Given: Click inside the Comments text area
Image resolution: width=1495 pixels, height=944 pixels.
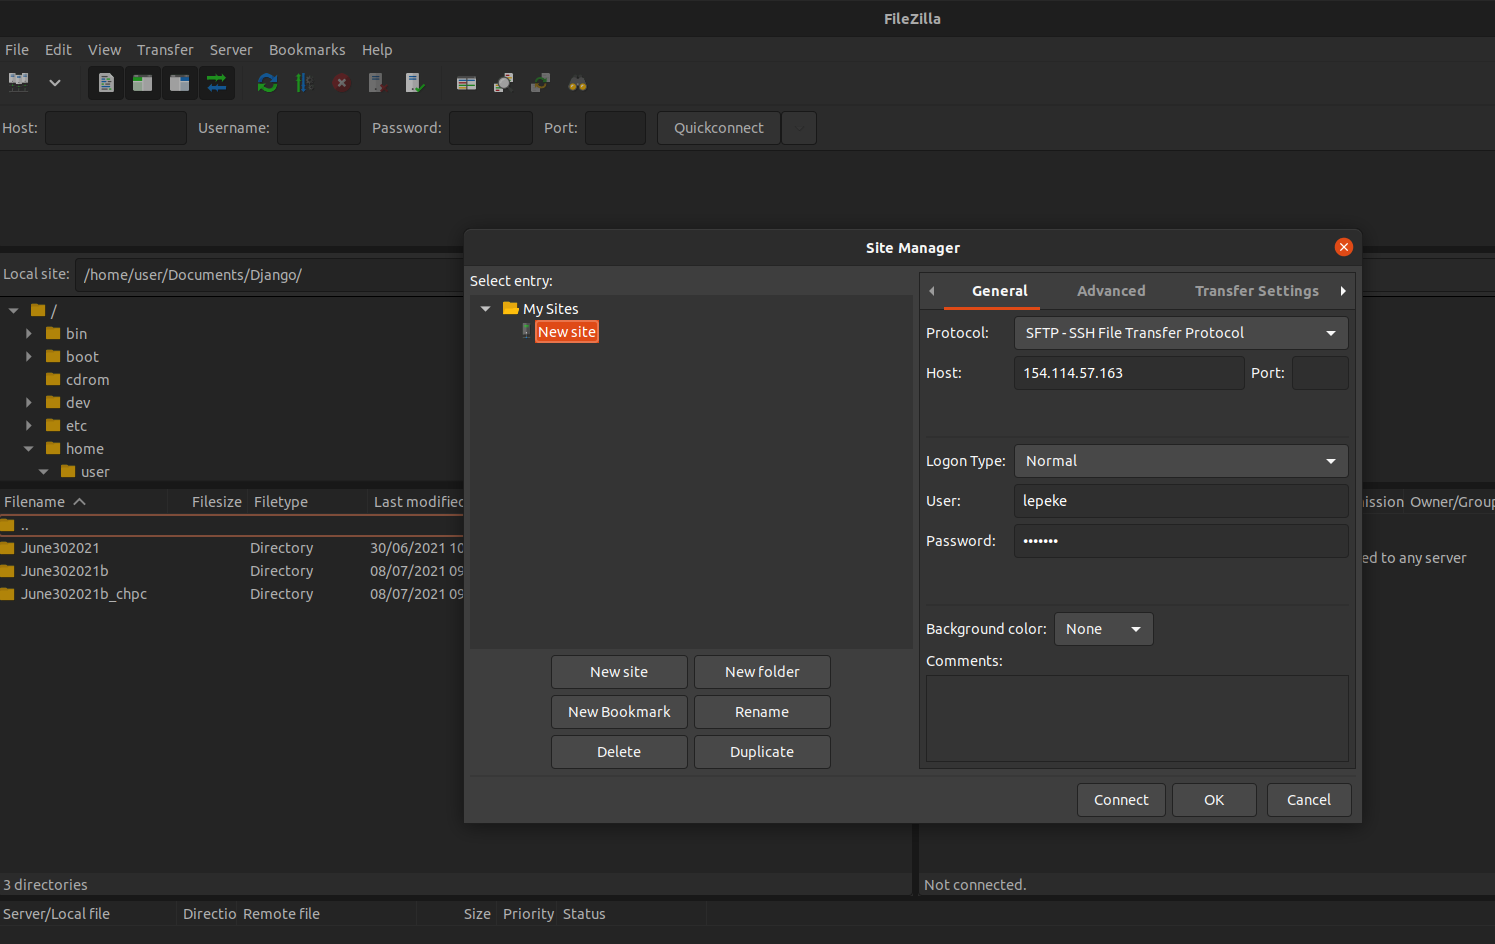Looking at the screenshot, I should [x=1137, y=719].
